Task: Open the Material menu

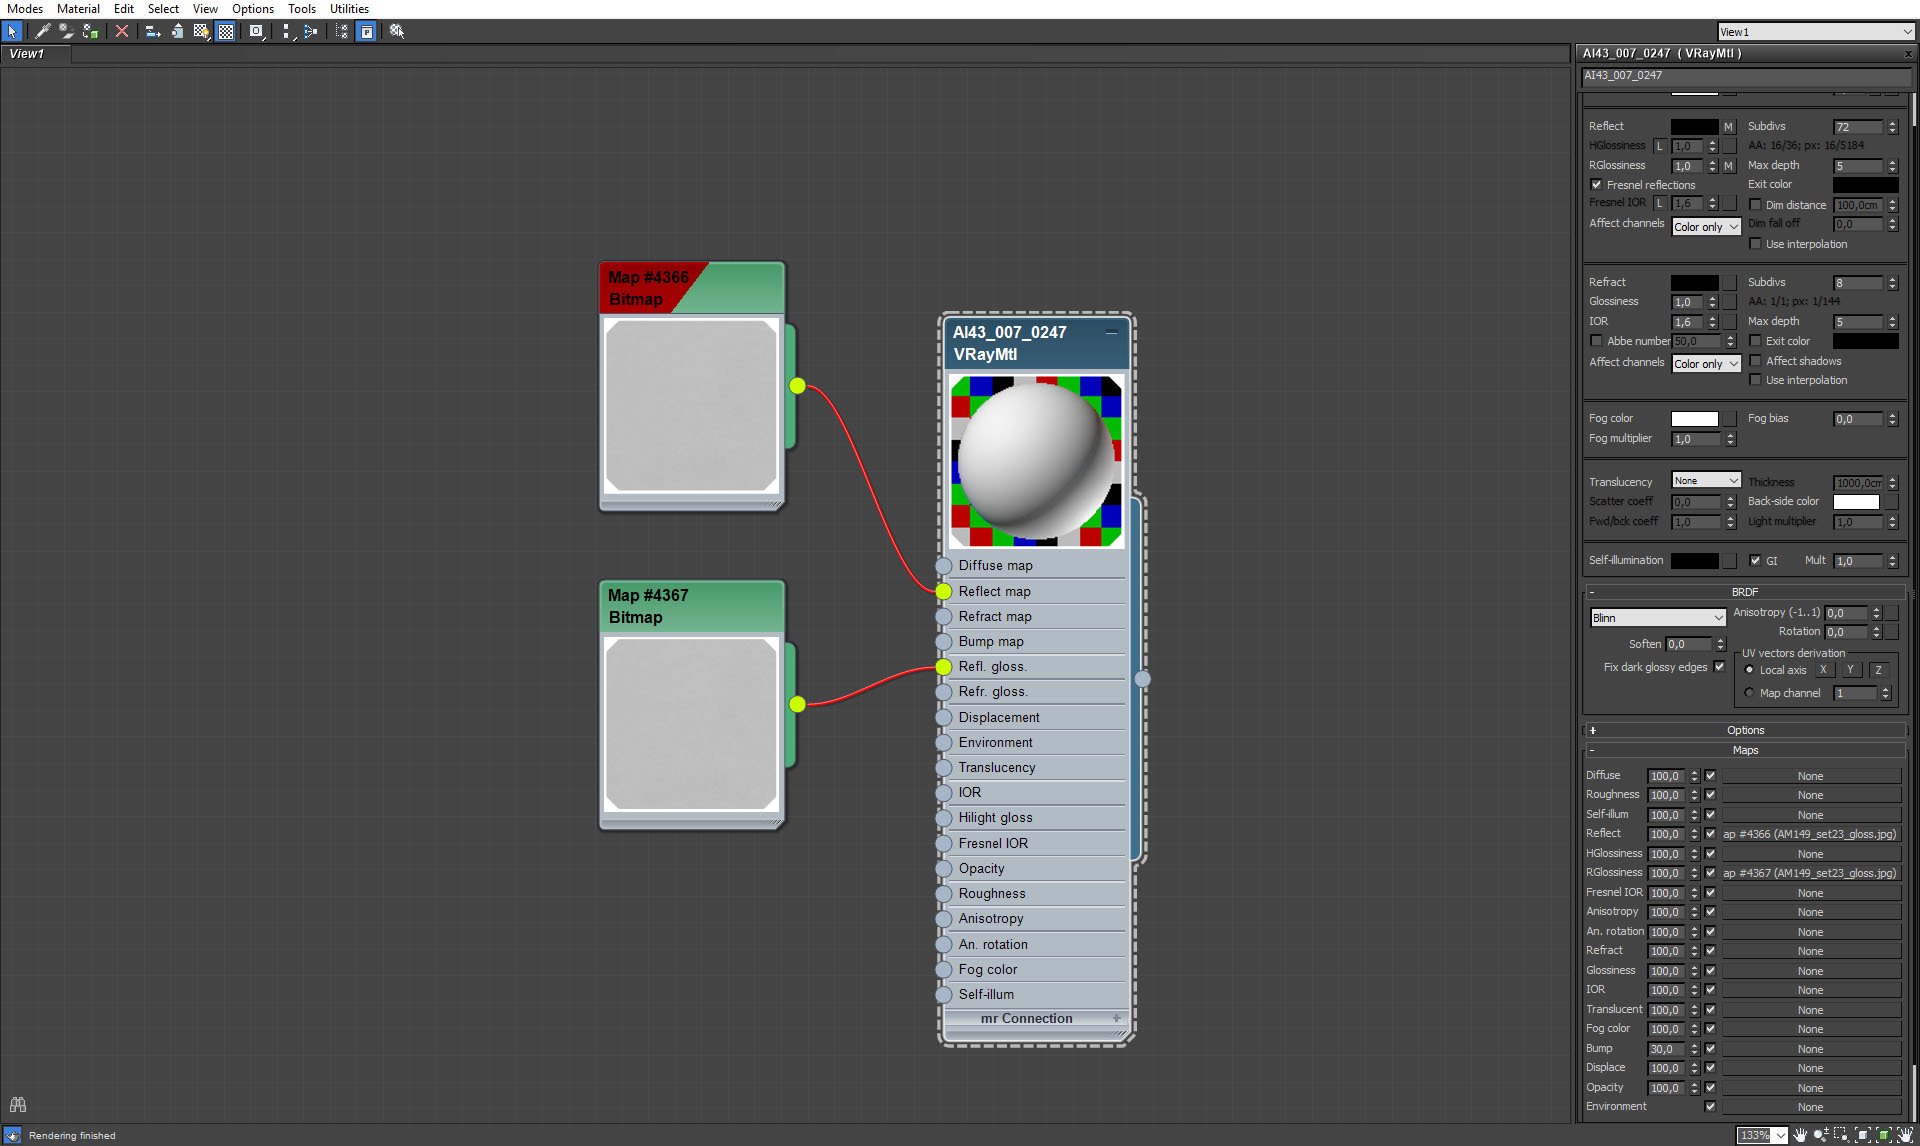Action: tap(78, 9)
